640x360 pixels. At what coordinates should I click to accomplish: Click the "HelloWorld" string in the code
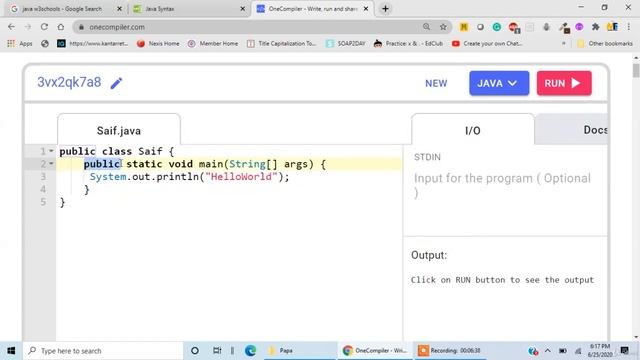pyautogui.click(x=241, y=177)
